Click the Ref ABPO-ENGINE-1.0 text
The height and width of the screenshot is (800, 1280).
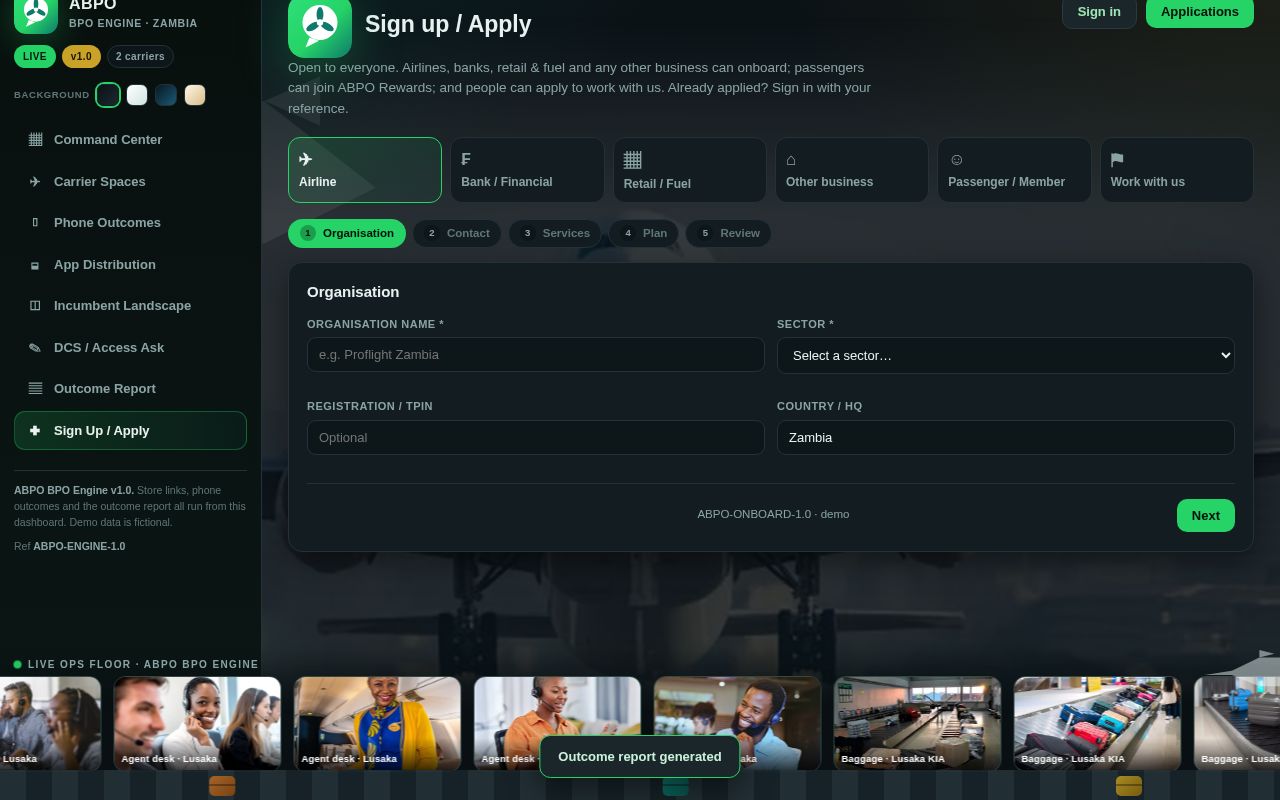(x=70, y=546)
